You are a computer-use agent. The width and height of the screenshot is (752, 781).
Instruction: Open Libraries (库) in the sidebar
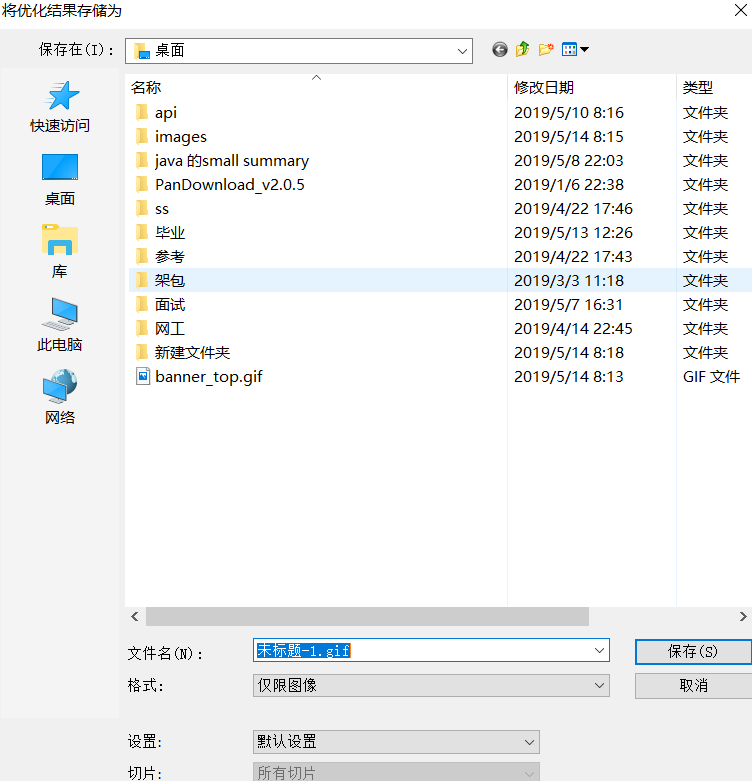tap(60, 252)
